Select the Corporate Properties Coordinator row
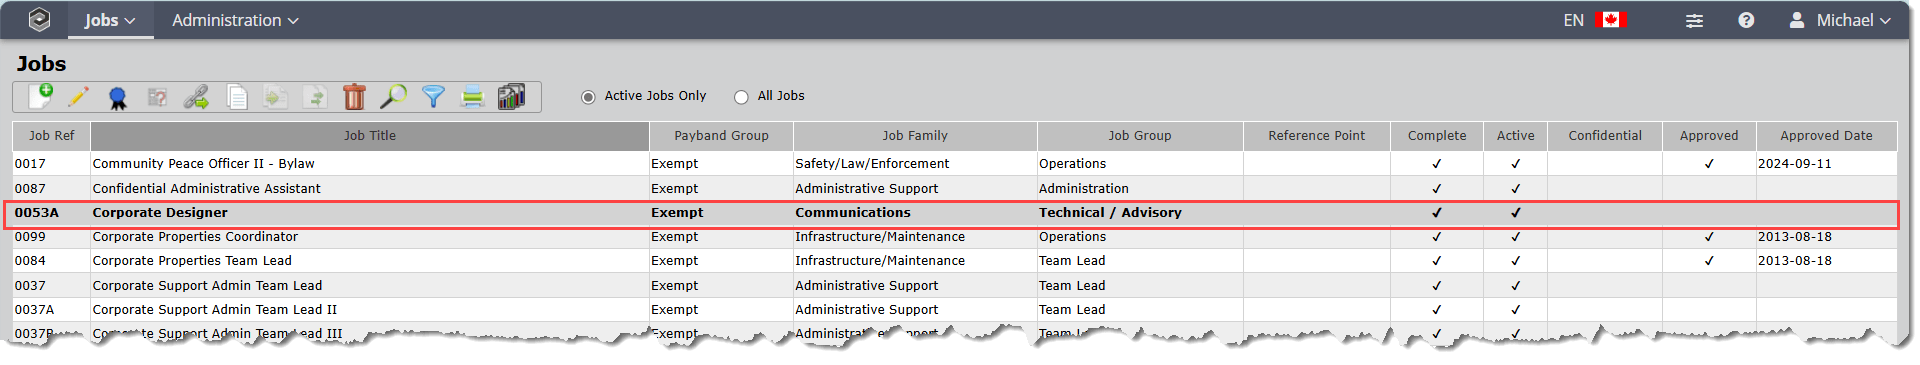This screenshot has width=1920, height=365. click(x=955, y=237)
